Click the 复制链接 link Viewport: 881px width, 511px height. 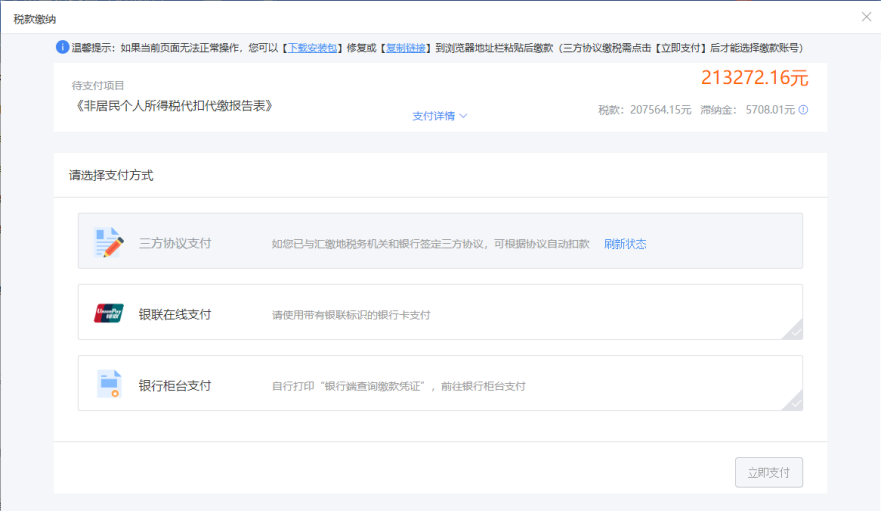pyautogui.click(x=405, y=47)
